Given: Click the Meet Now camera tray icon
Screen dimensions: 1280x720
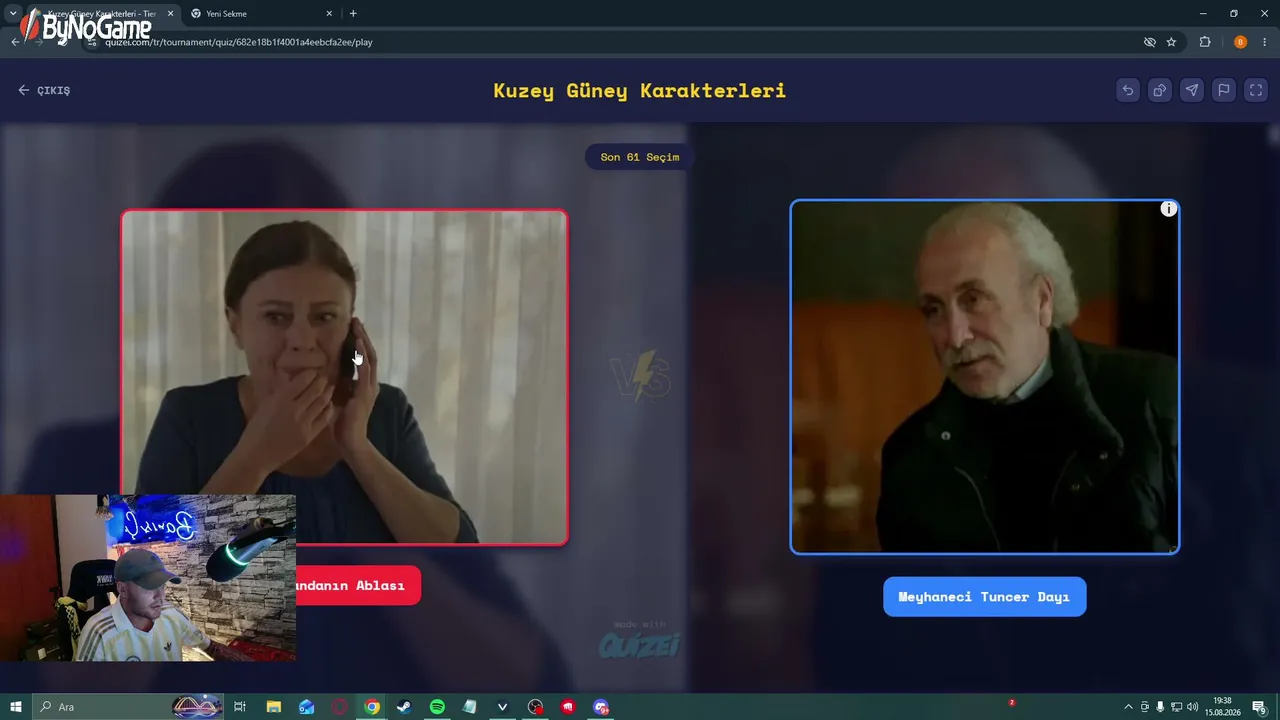Looking at the screenshot, I should [1145, 707].
